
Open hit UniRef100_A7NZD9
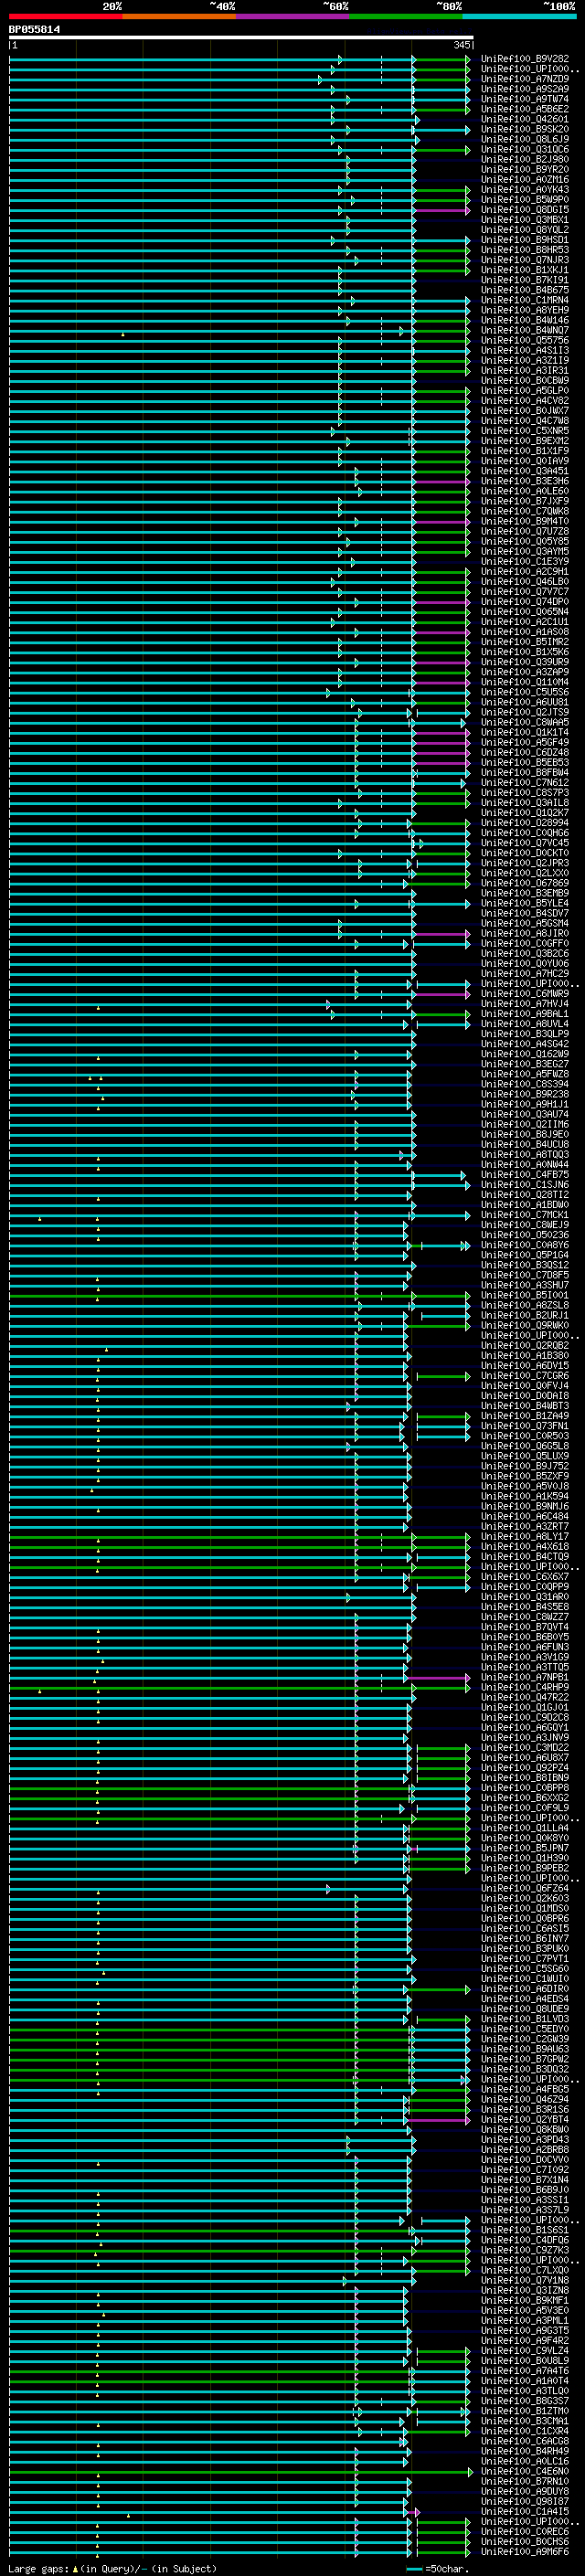click(x=525, y=79)
